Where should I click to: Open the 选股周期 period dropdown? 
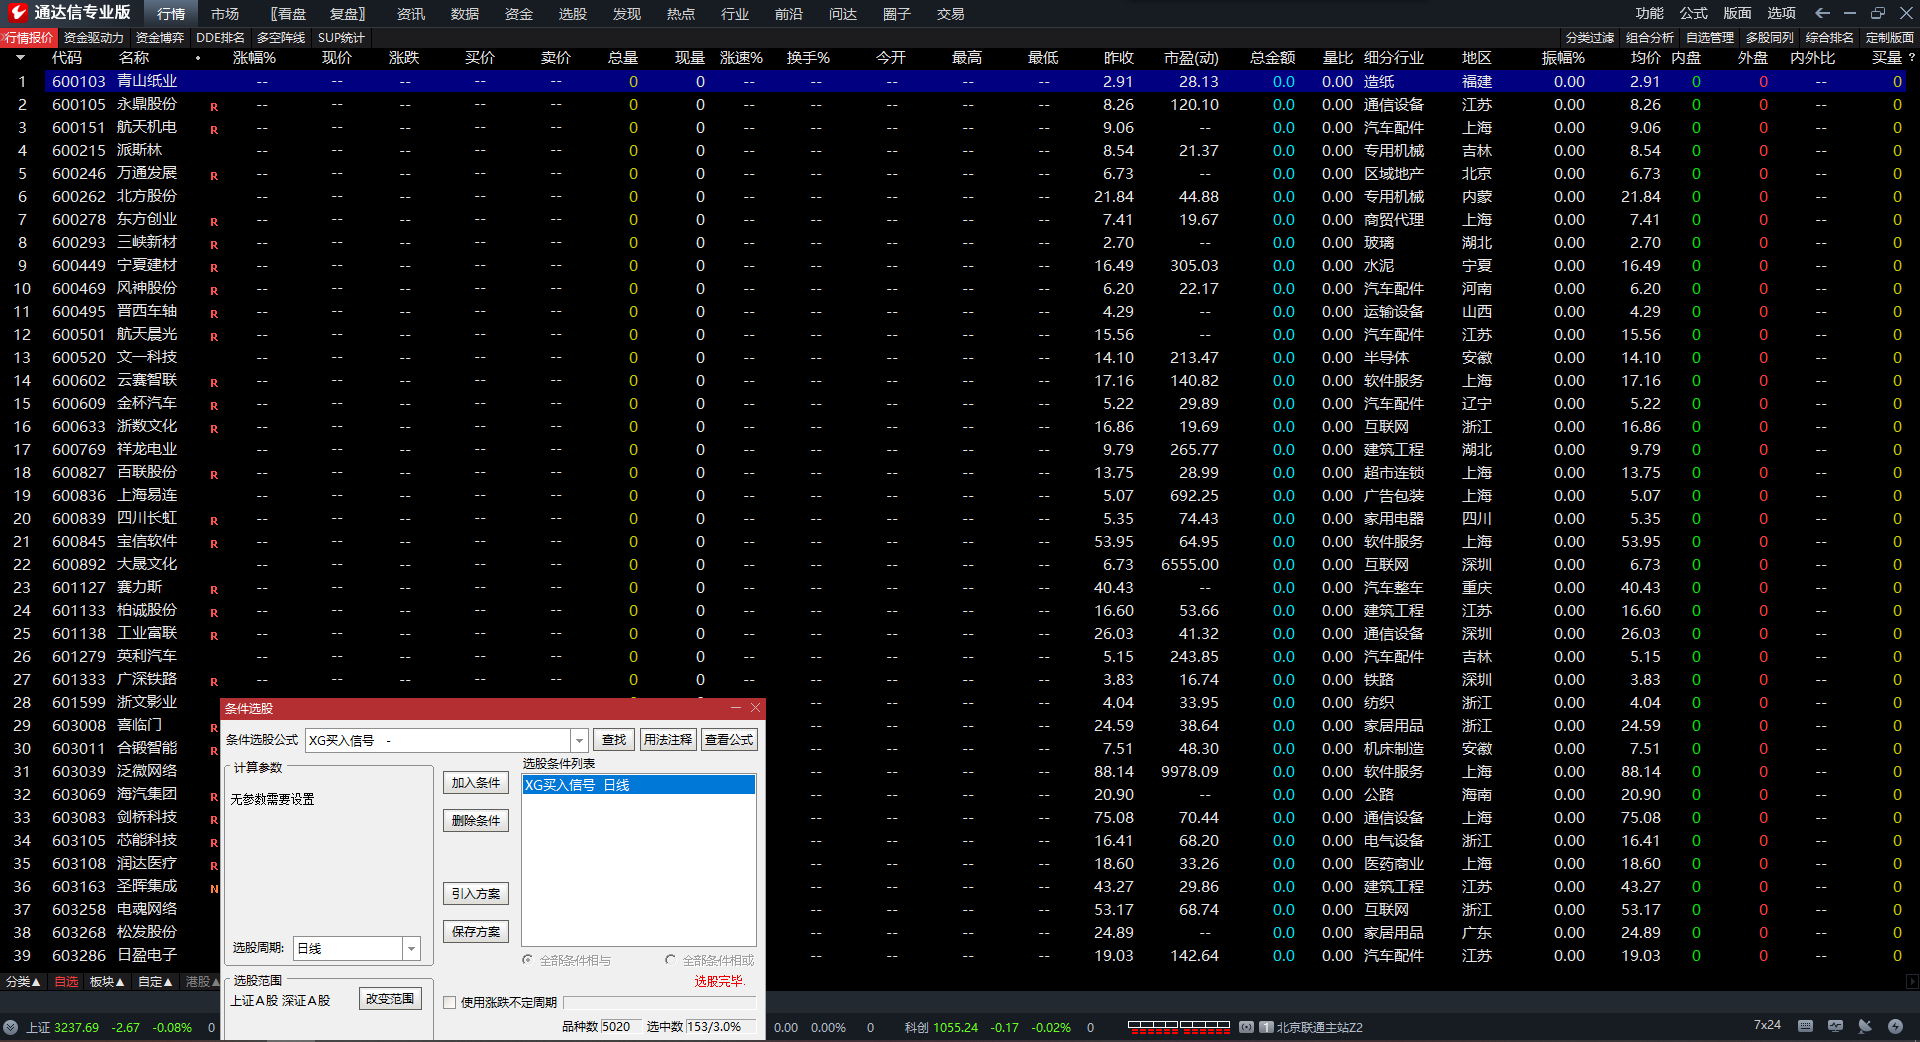[x=411, y=948]
